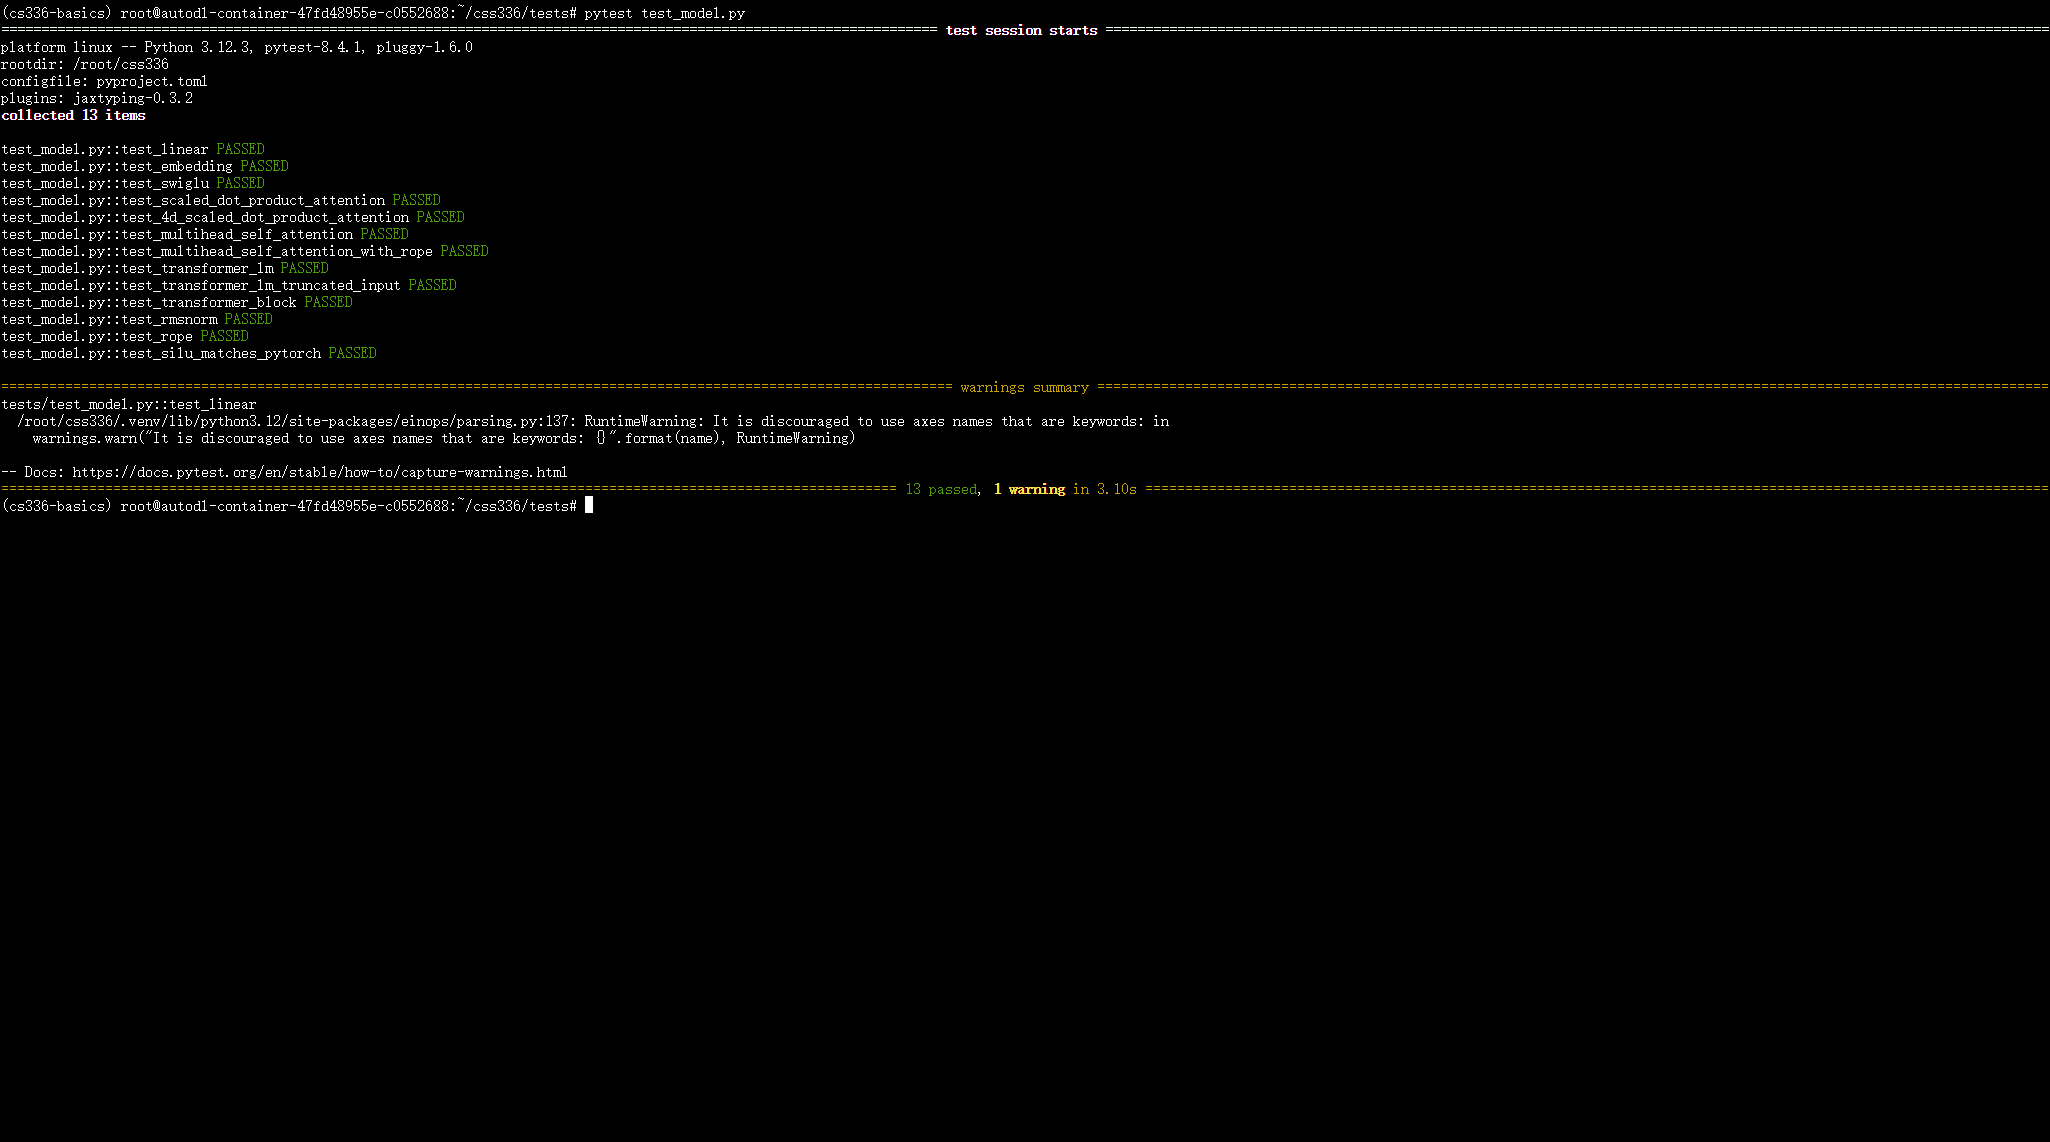
Task: Click the '13 passed' summary text
Action: pyautogui.click(x=940, y=490)
